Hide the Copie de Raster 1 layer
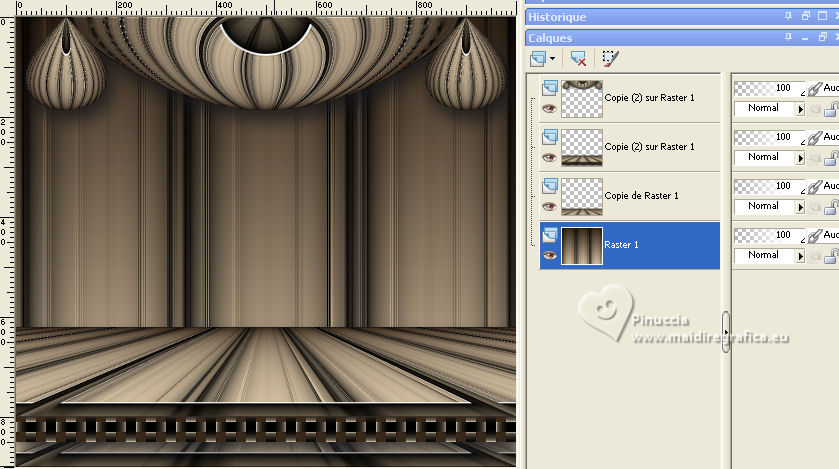 [550, 206]
